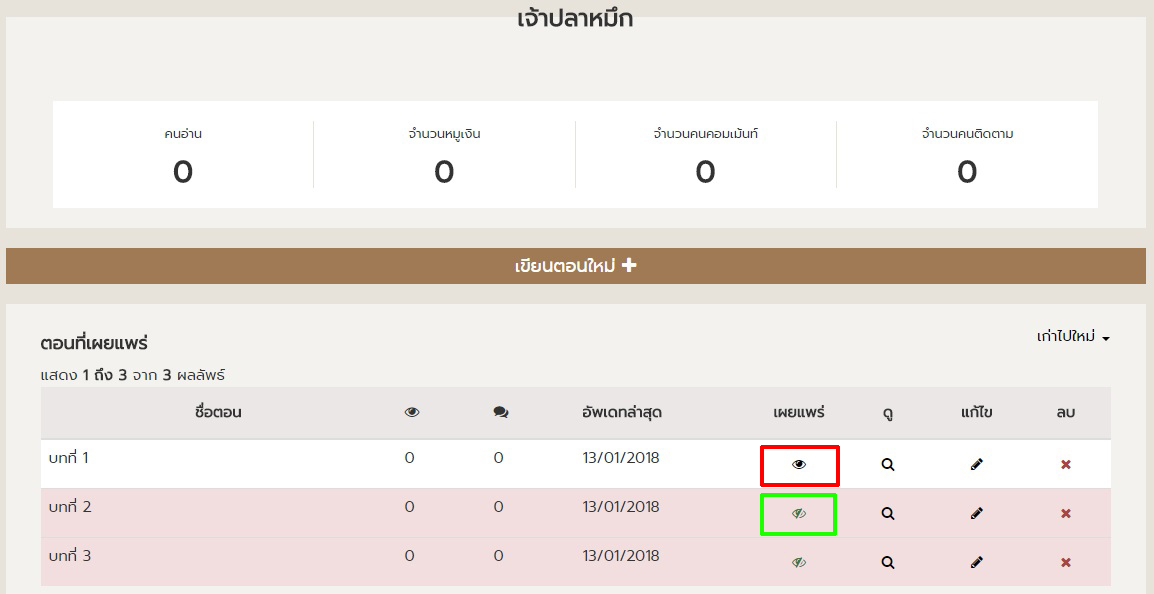Screen dimensions: 1154x594
Task: Open the เก่าไปใหม่ sort dropdown
Action: tap(1073, 337)
